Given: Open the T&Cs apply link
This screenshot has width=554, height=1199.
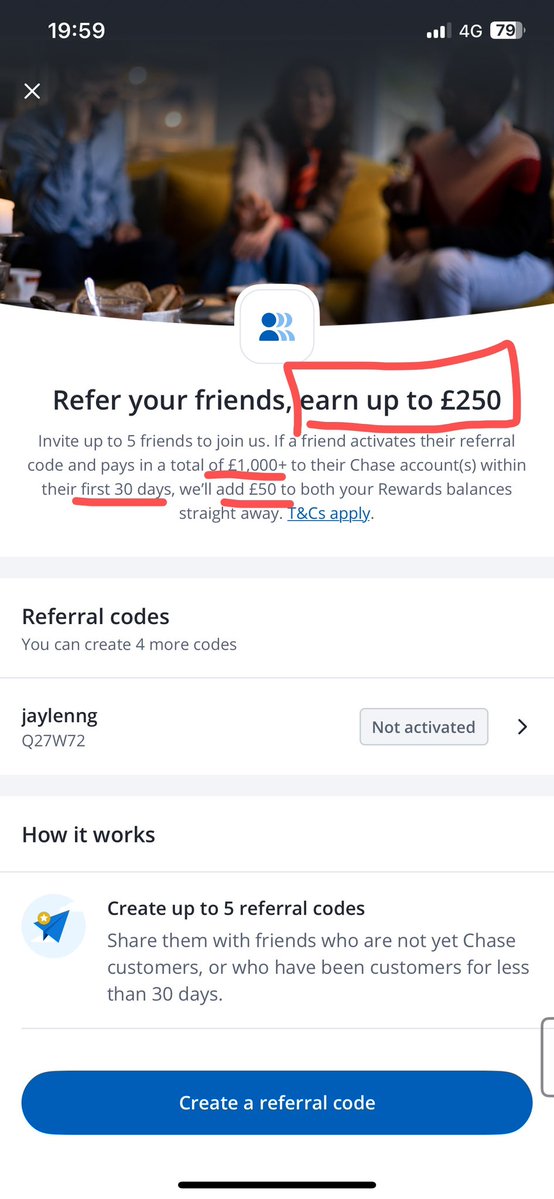Looking at the screenshot, I should (x=329, y=513).
